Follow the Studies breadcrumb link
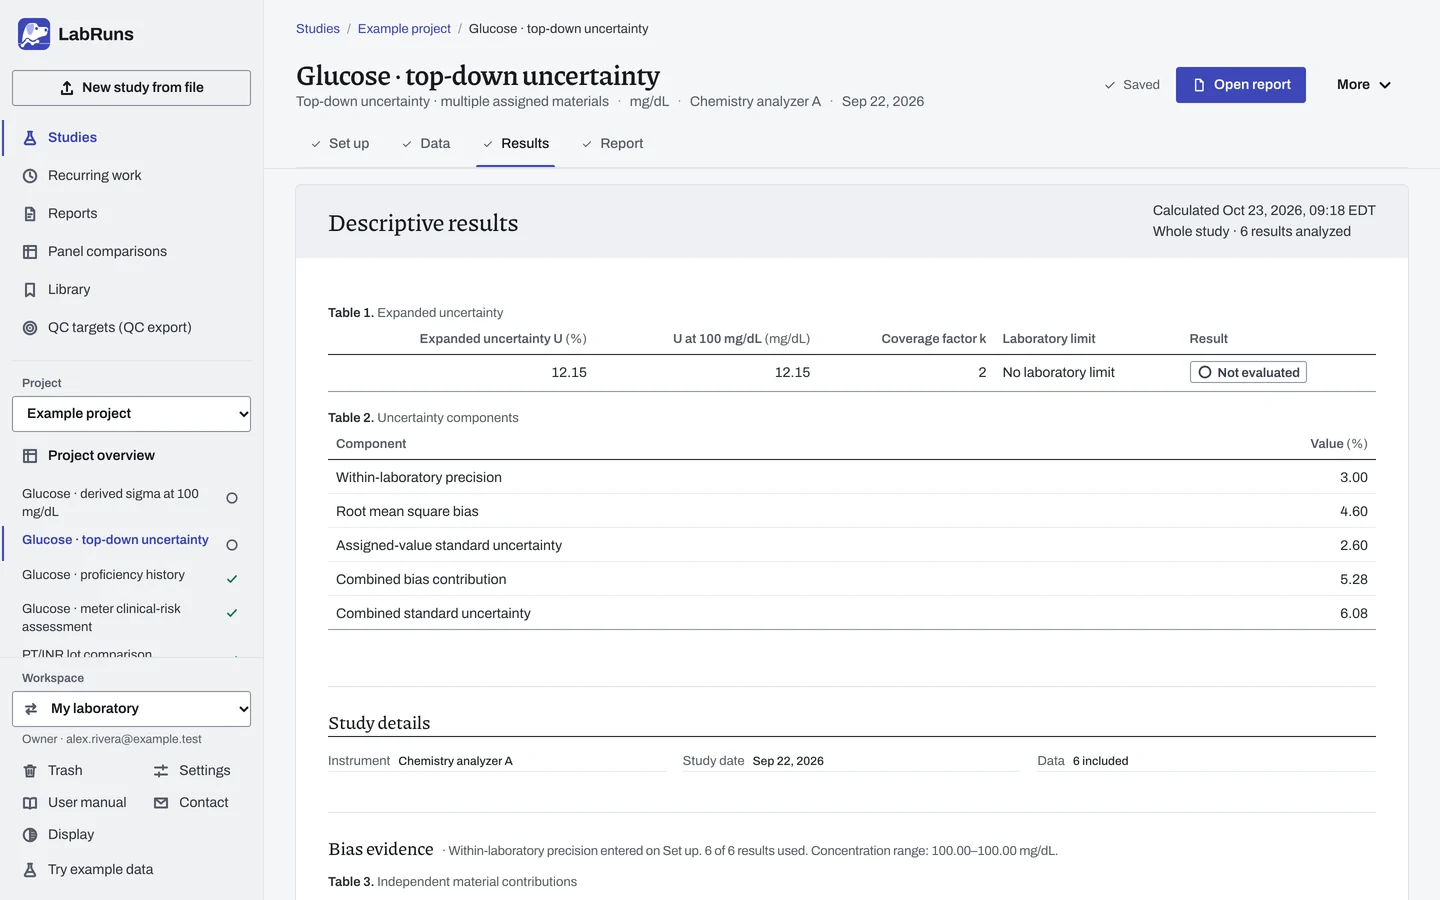1440x900 pixels. pos(318,29)
